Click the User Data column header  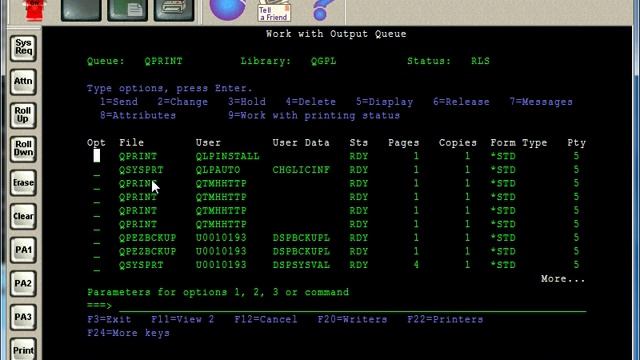point(301,143)
